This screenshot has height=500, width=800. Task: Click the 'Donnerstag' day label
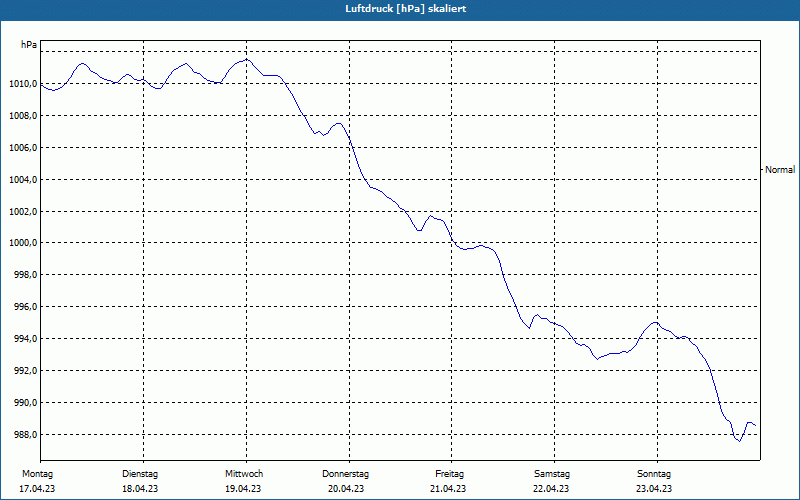coord(345,474)
